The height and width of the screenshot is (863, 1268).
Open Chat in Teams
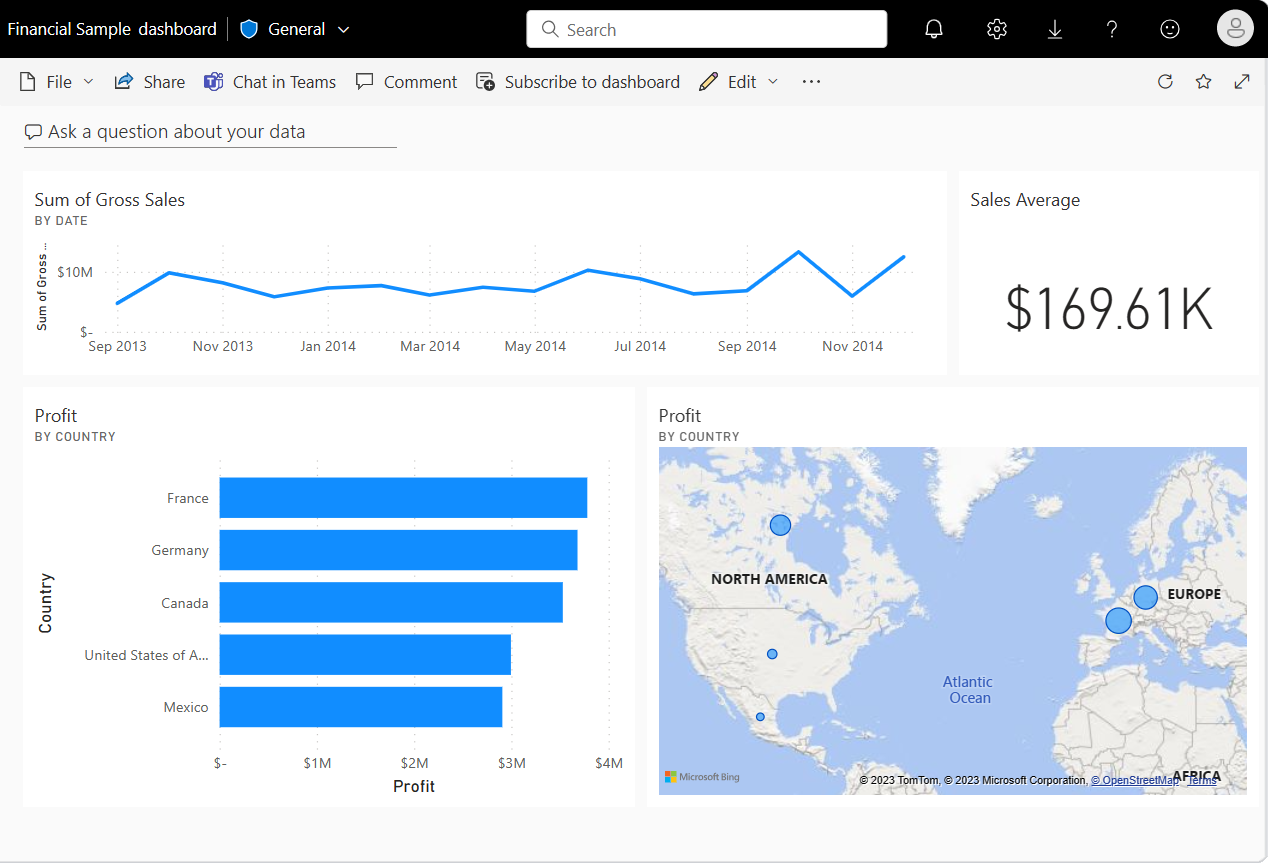[270, 81]
